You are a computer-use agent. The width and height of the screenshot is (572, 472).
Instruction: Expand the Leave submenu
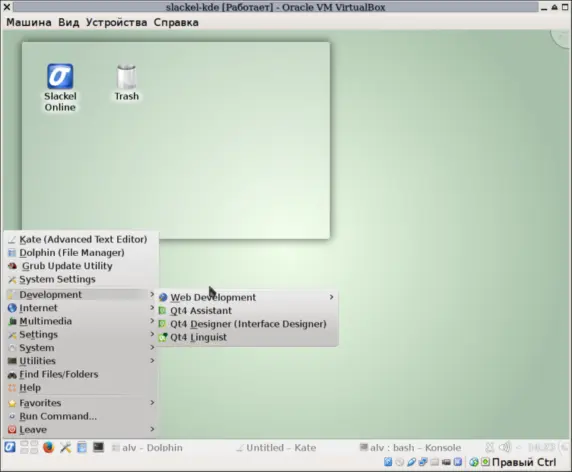(x=81, y=429)
